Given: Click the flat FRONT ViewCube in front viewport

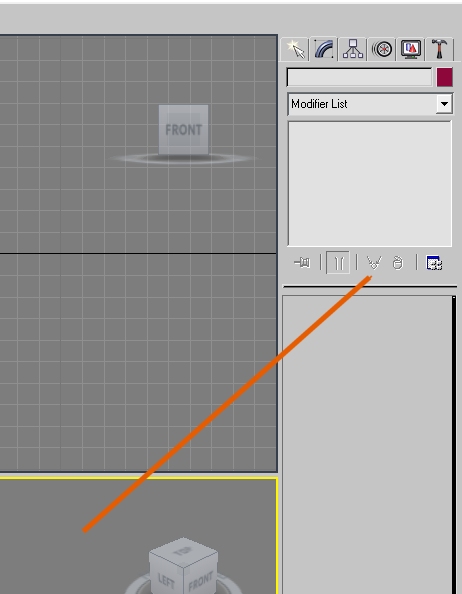Looking at the screenshot, I should point(183,130).
